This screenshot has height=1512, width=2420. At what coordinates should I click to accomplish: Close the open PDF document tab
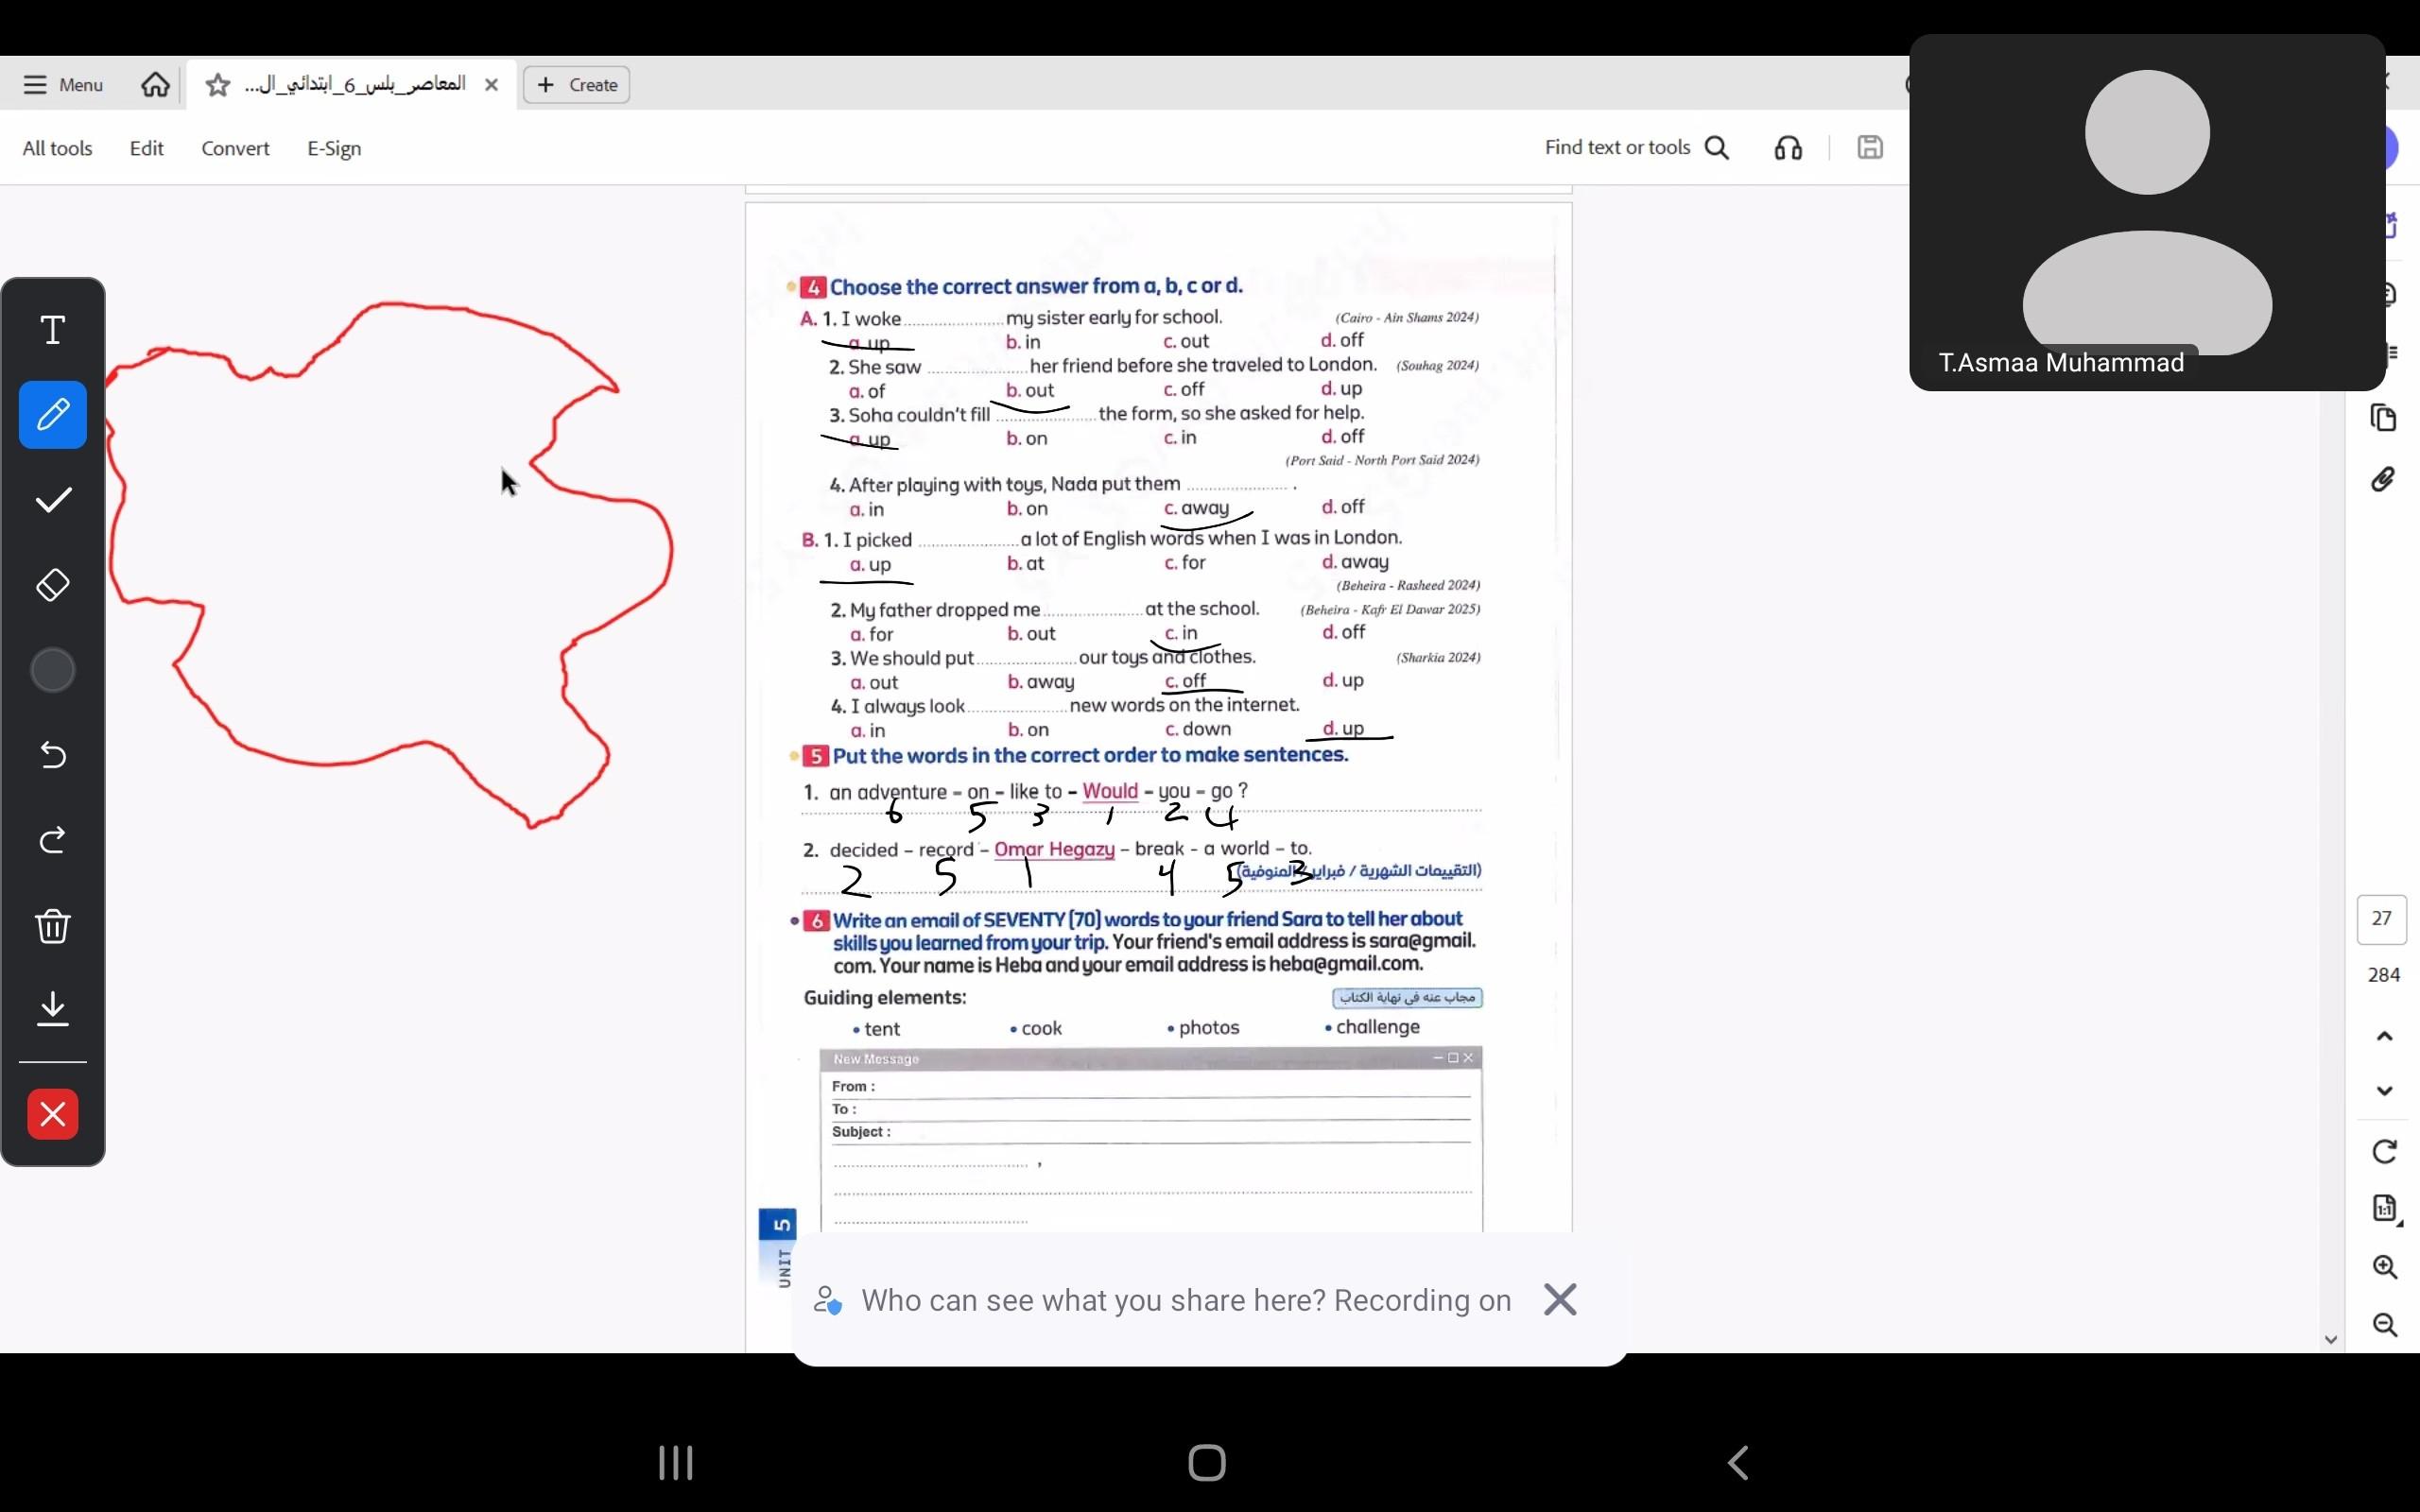[491, 85]
